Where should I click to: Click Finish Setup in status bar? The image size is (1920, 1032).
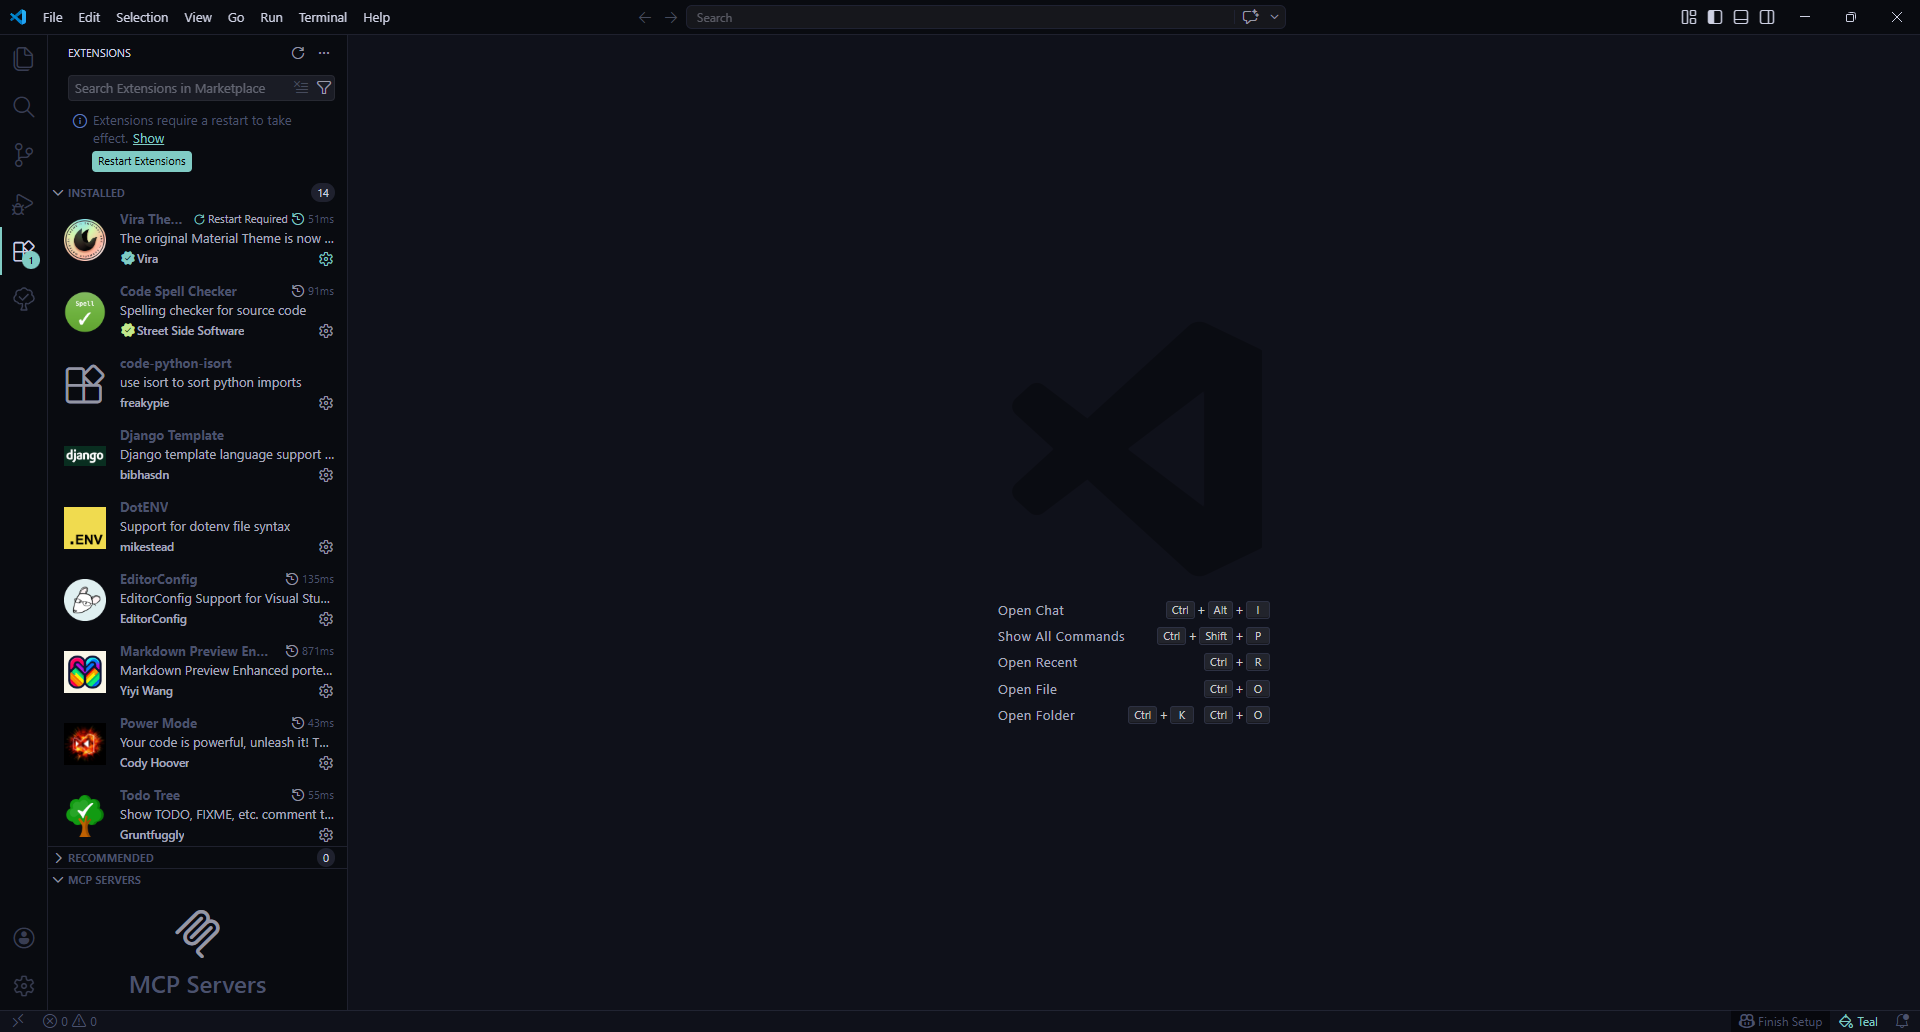pos(1781,1021)
